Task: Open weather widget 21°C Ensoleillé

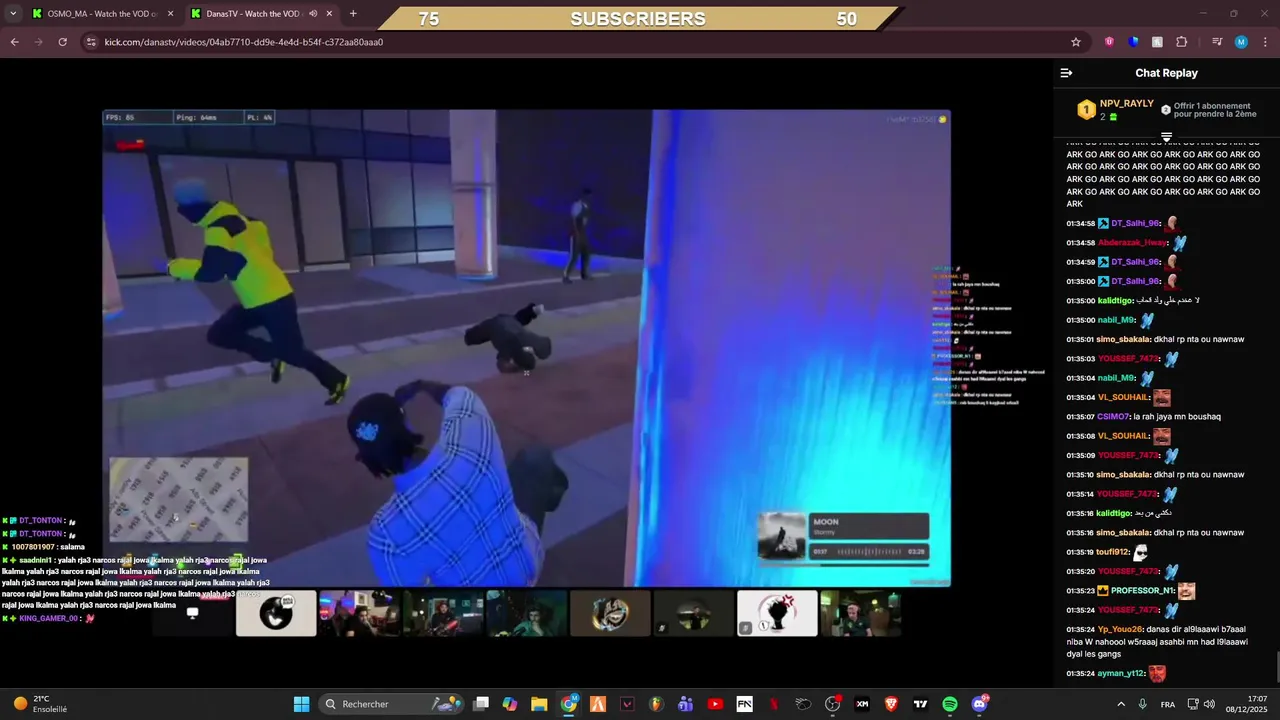Action: (40, 704)
